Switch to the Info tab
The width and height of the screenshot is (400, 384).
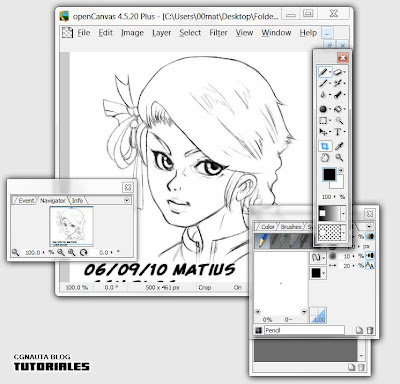pos(77,200)
